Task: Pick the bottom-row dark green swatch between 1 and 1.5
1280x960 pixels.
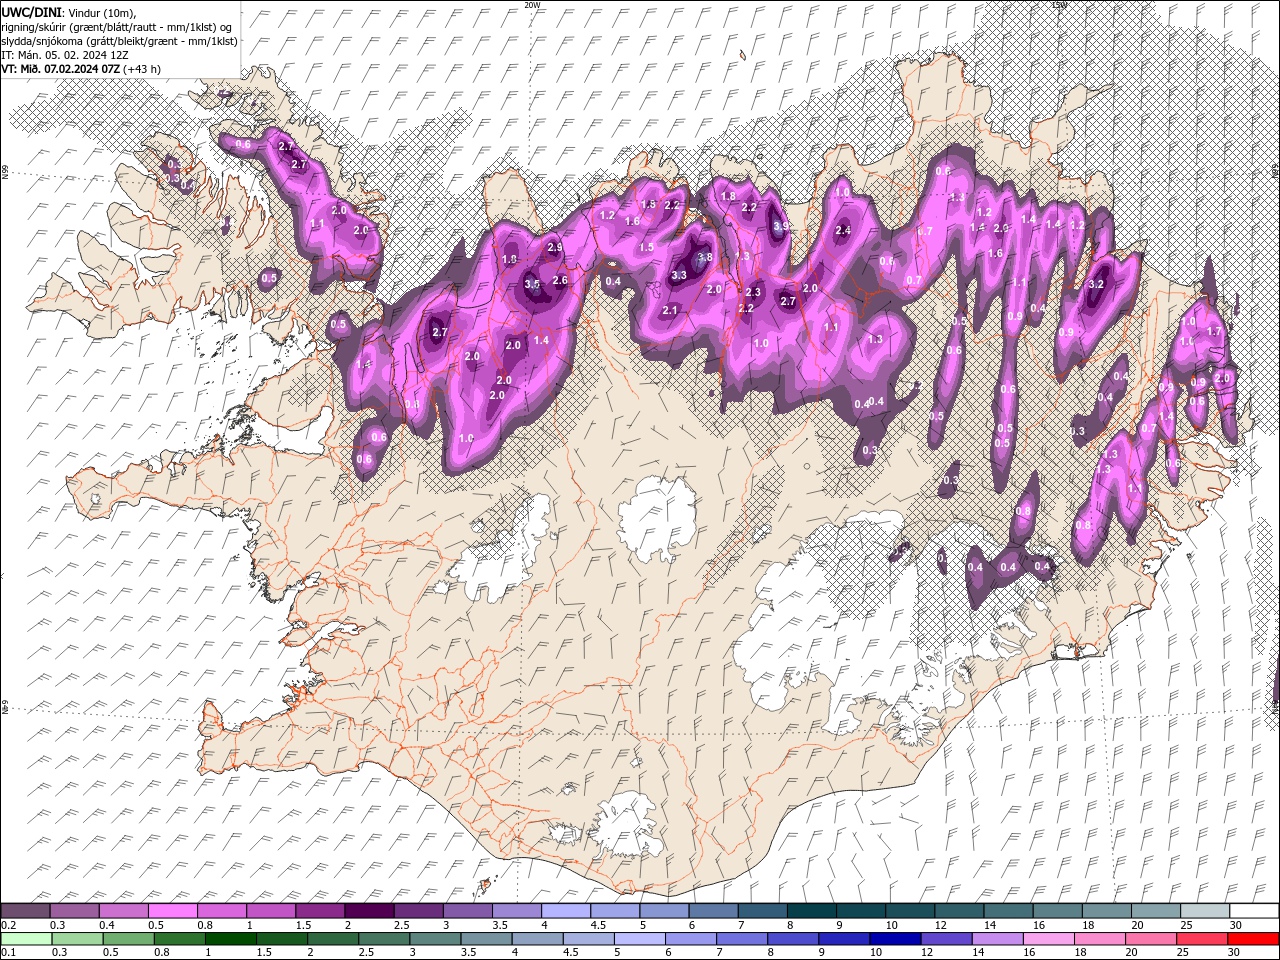Action: click(230, 938)
